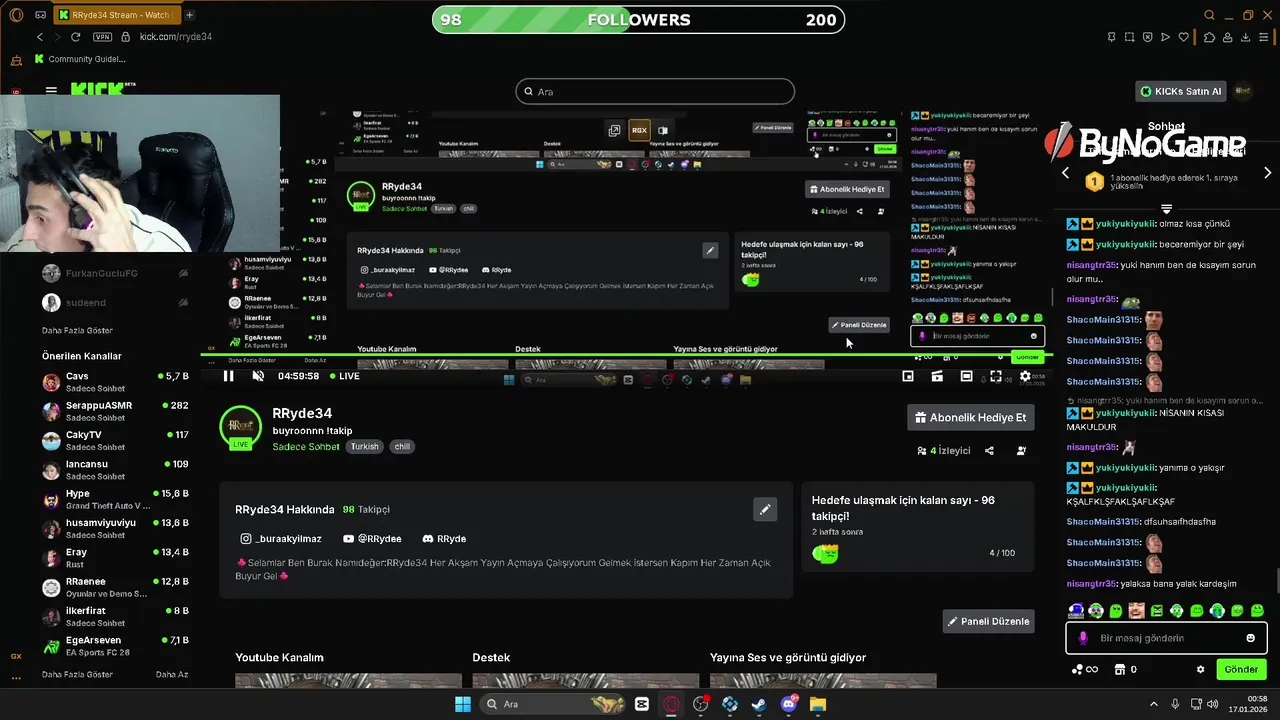
Task: Open the Cavs recommended channel
Action: [115, 382]
